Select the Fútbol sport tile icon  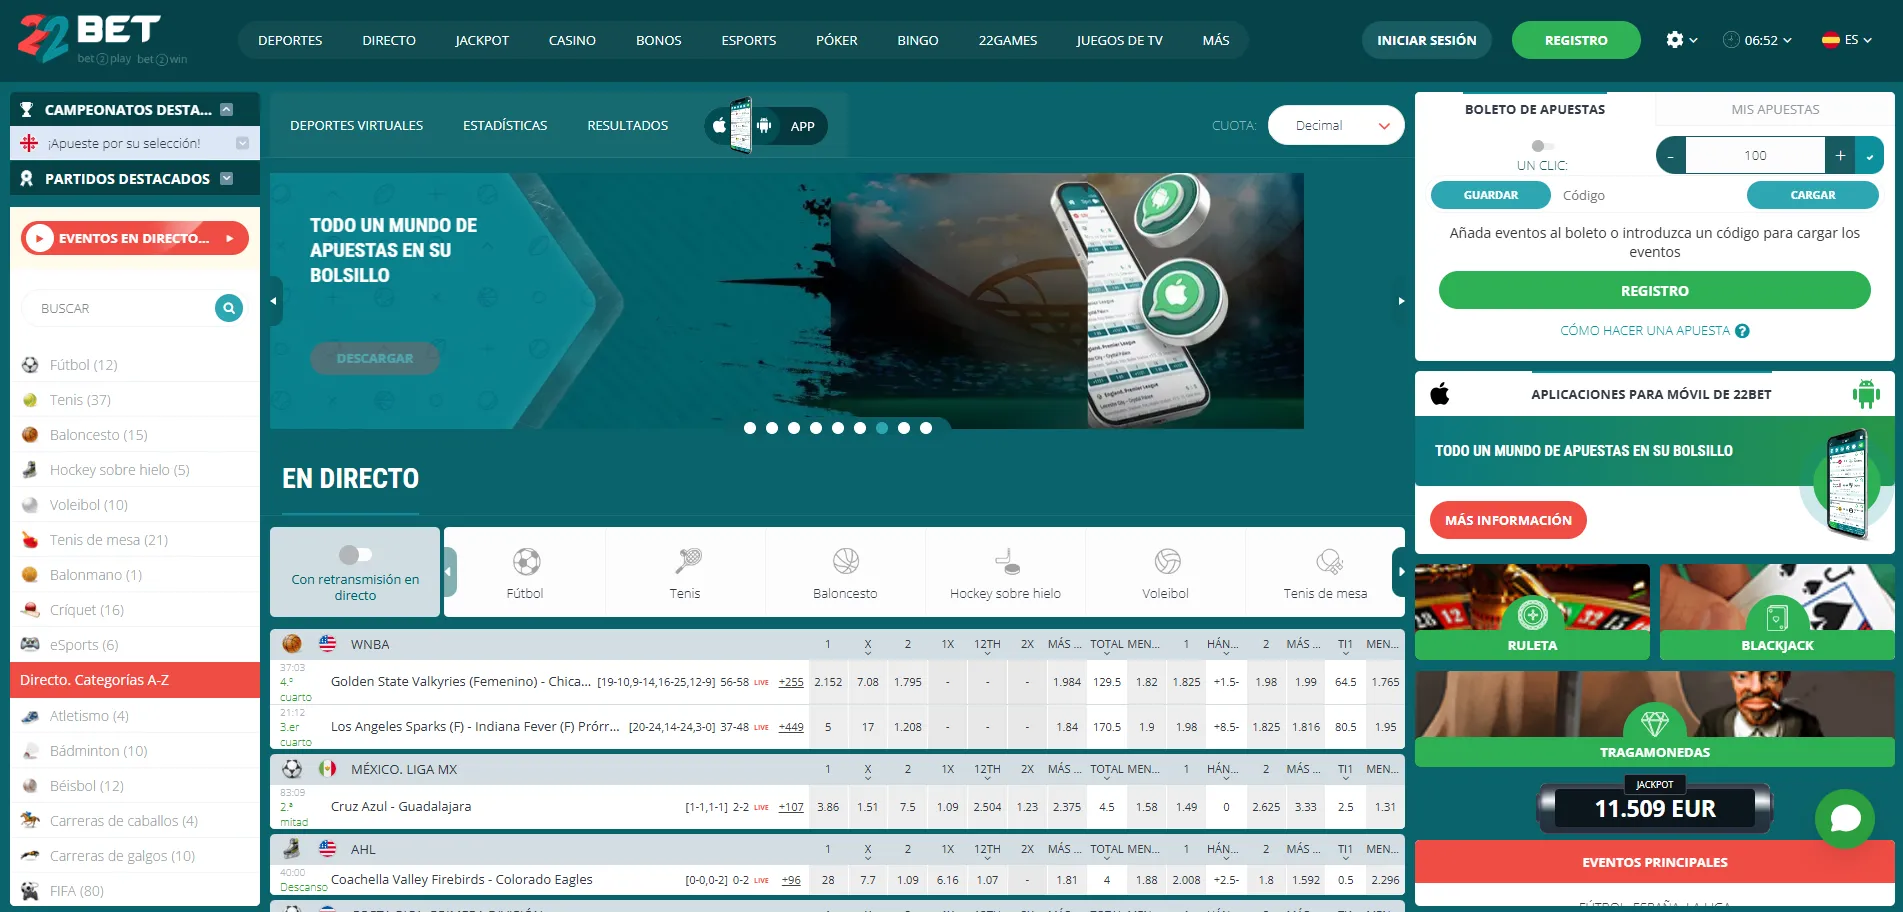point(526,561)
